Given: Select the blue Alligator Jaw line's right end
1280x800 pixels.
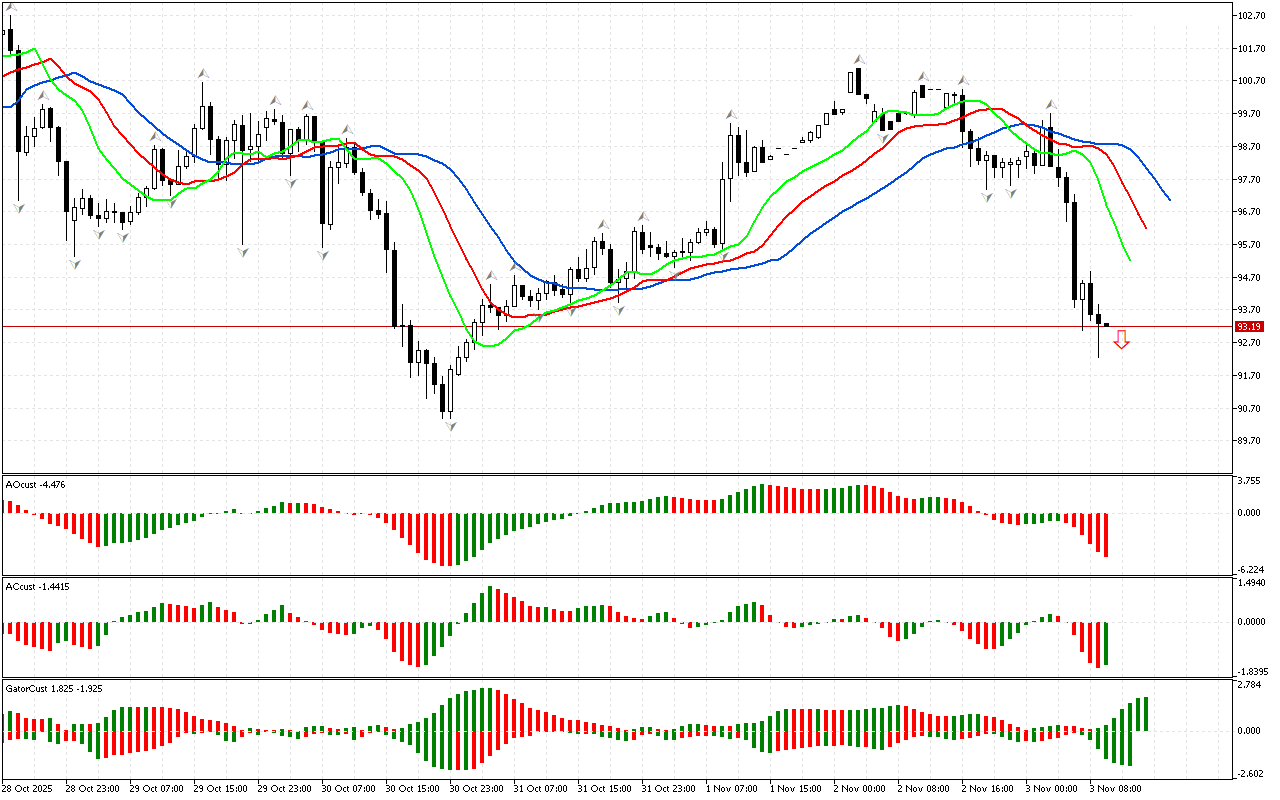Looking at the screenshot, I should 1169,199.
